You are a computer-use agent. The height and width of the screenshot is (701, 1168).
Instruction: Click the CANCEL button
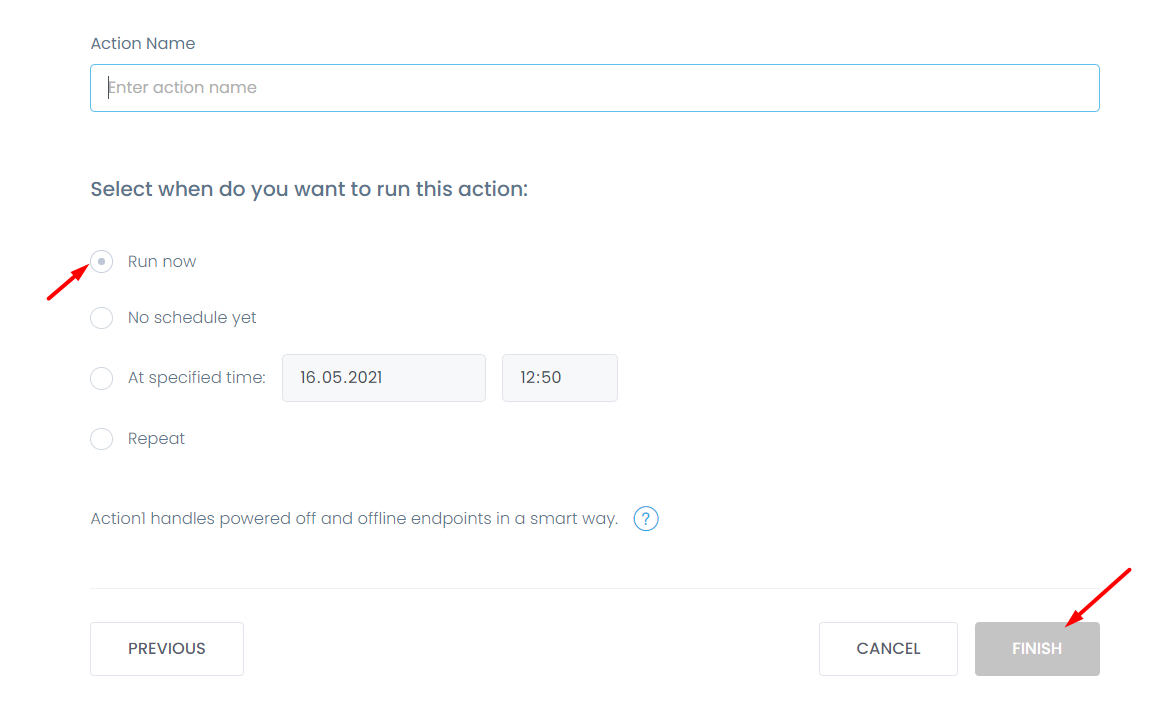coord(888,649)
